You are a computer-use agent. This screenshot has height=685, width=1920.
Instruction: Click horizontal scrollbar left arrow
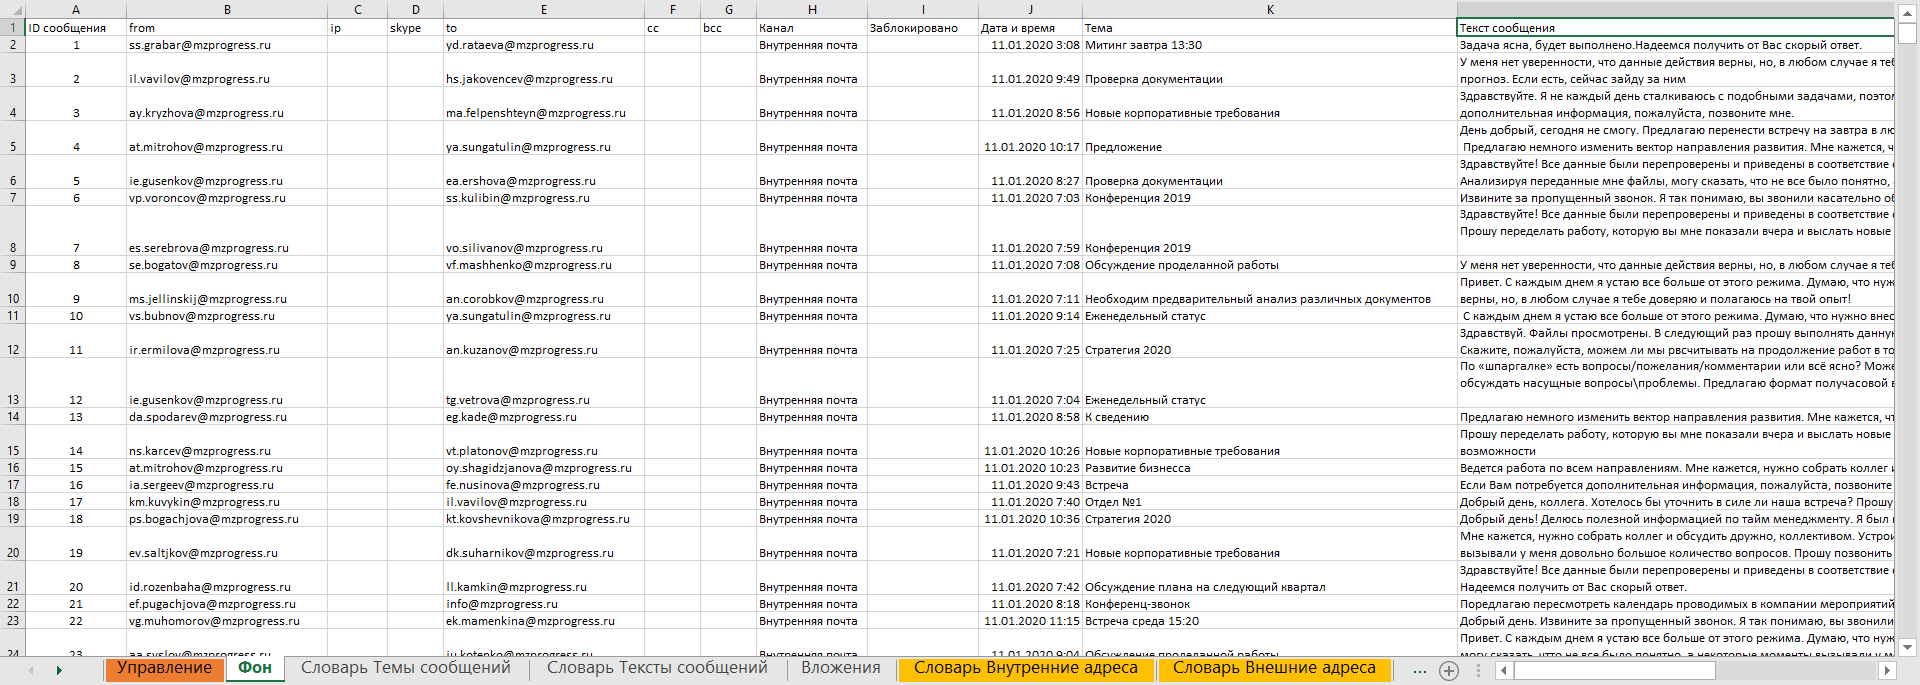pos(1503,671)
